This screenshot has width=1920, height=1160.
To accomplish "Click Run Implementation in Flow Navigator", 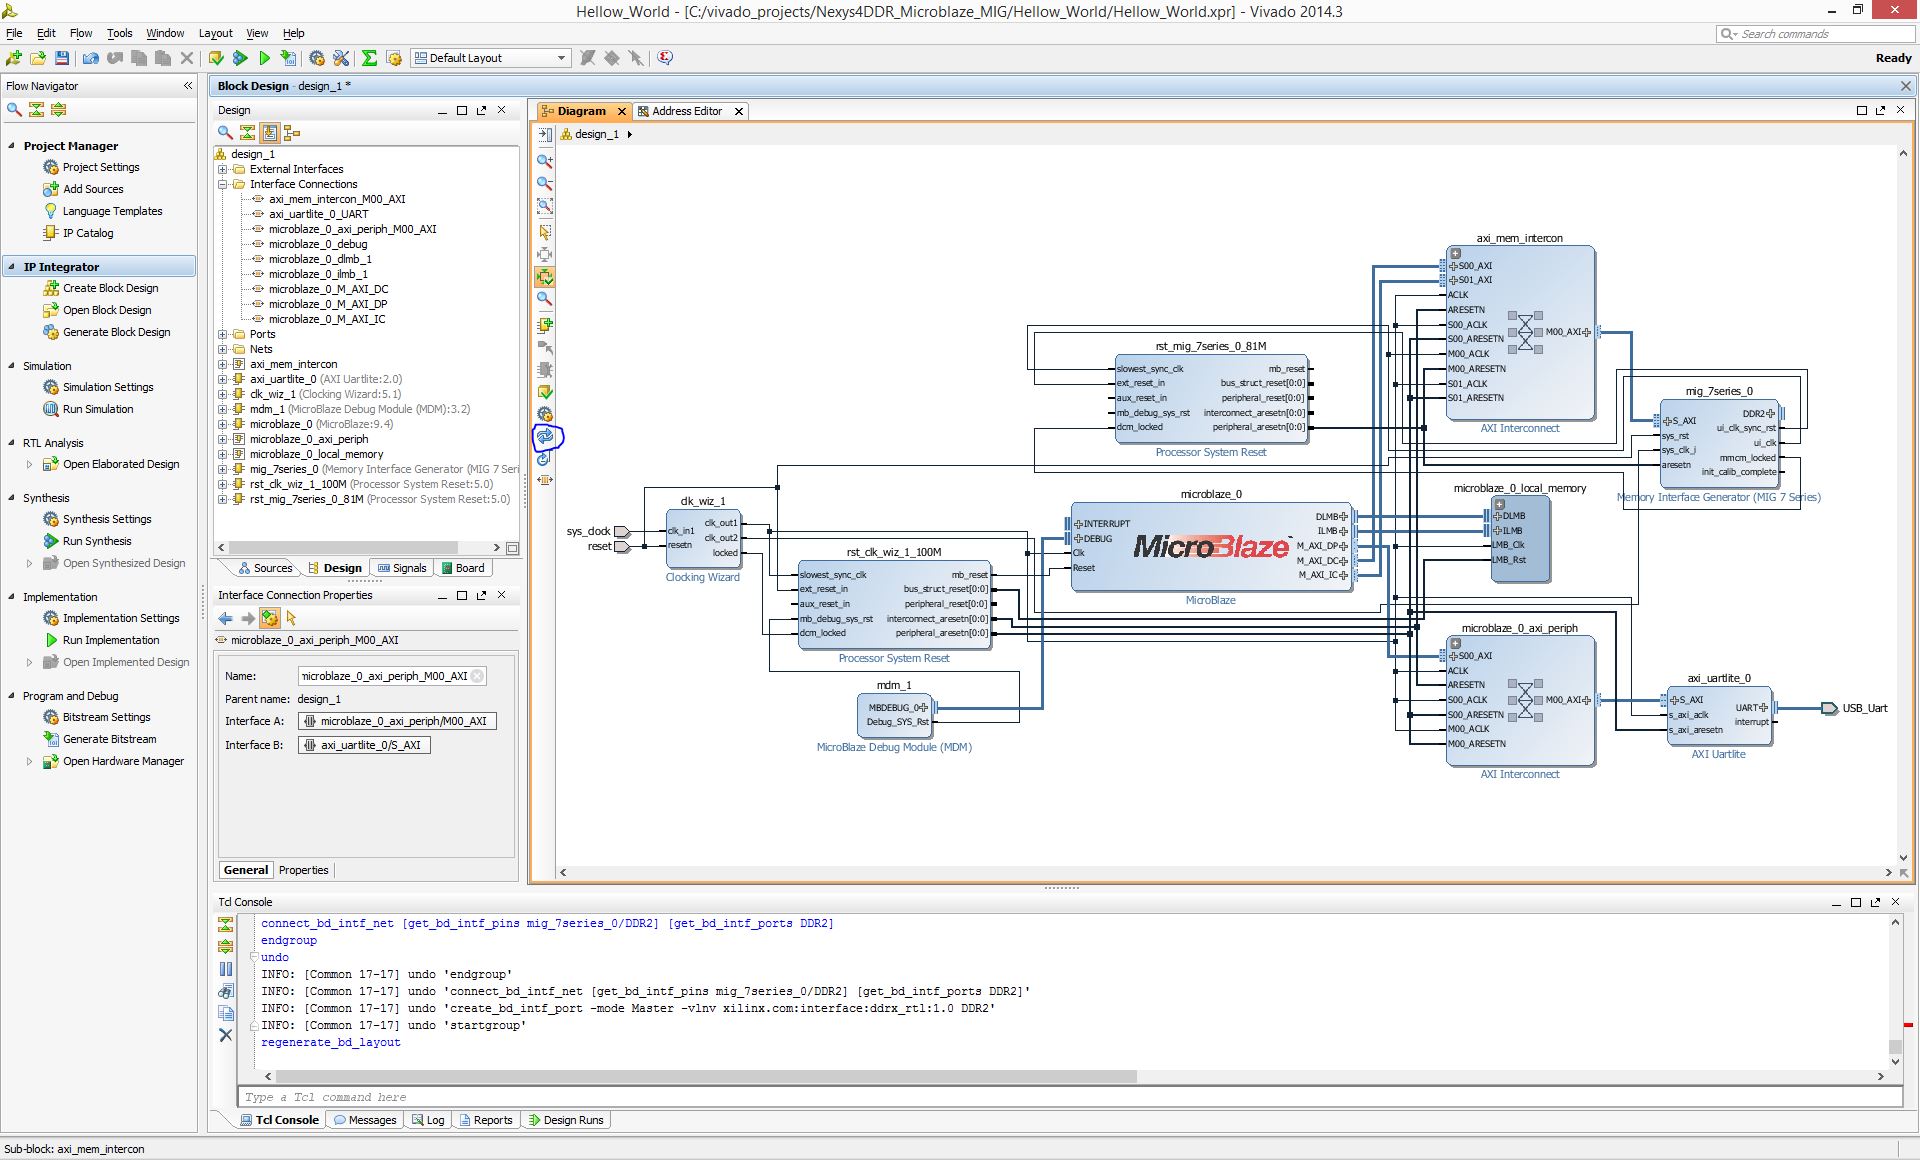I will [111, 640].
